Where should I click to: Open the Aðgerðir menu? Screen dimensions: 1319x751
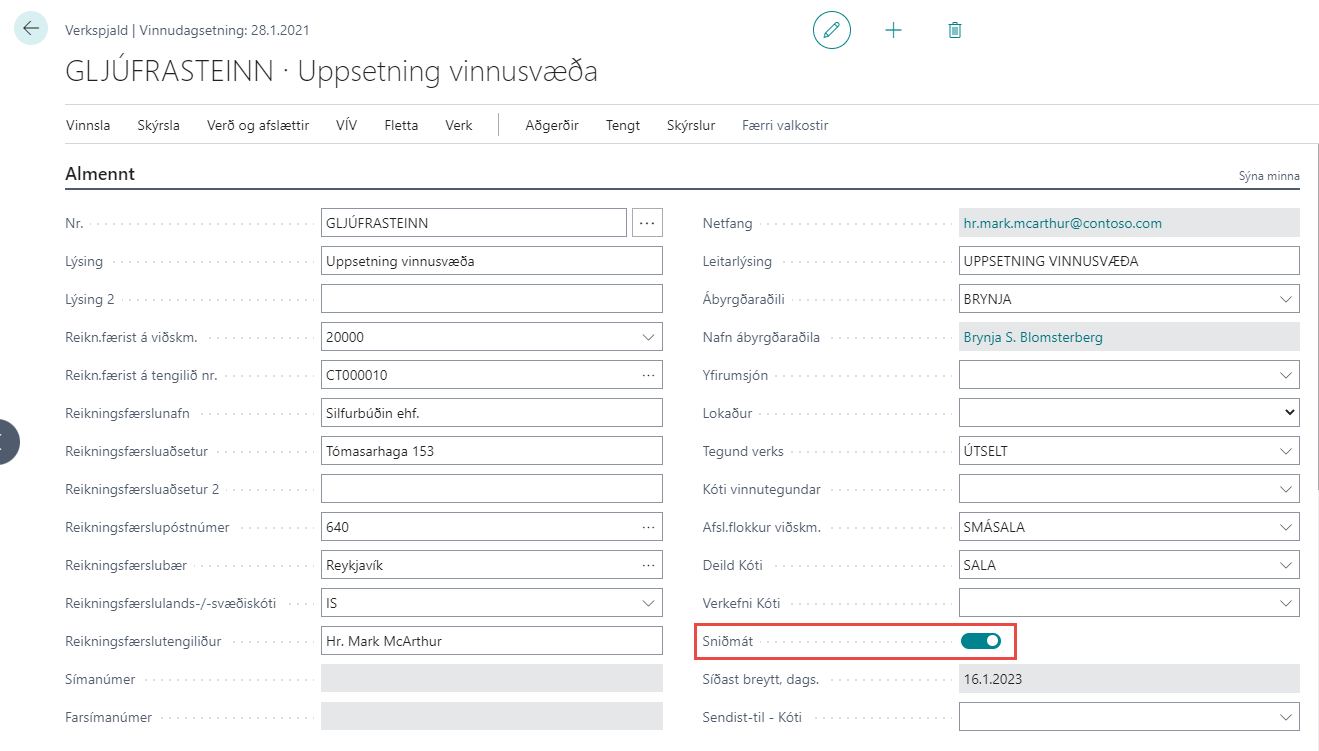tap(552, 125)
